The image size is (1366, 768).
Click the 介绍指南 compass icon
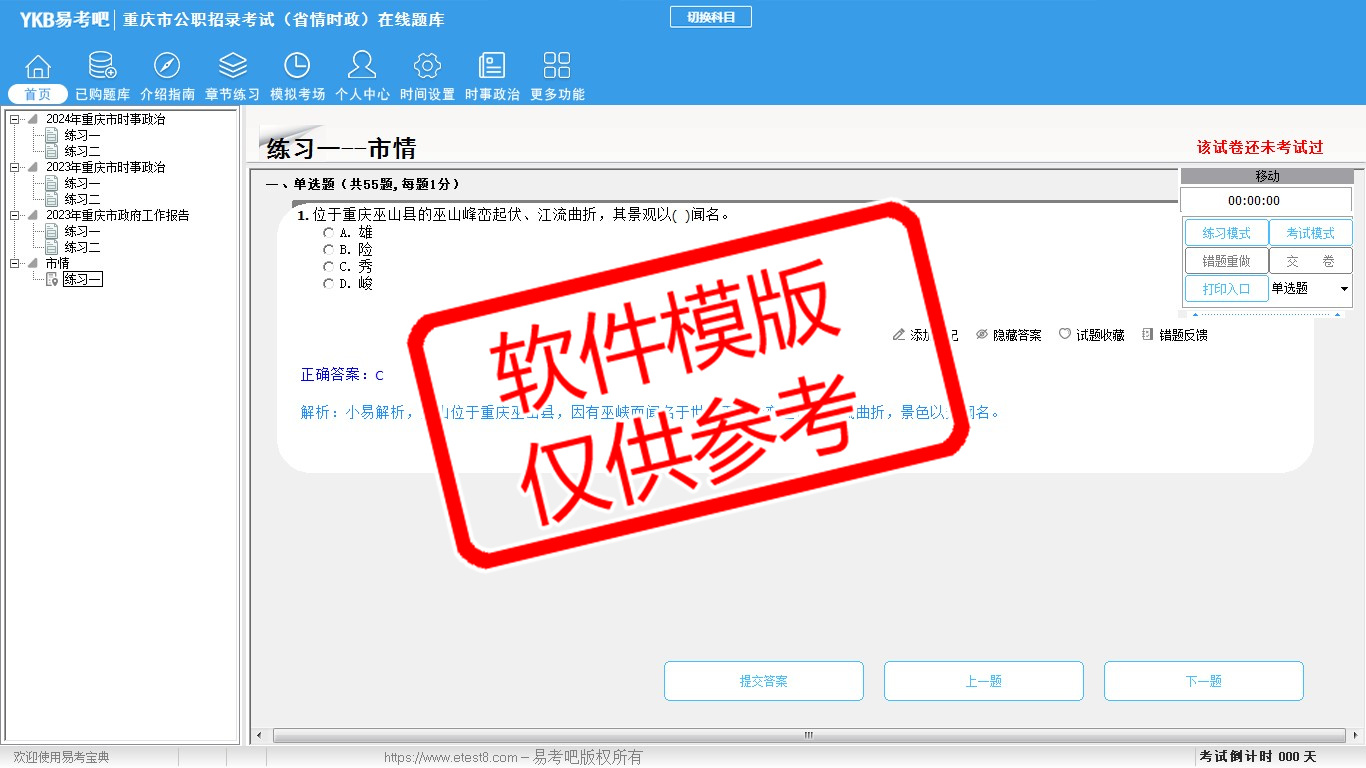[167, 66]
